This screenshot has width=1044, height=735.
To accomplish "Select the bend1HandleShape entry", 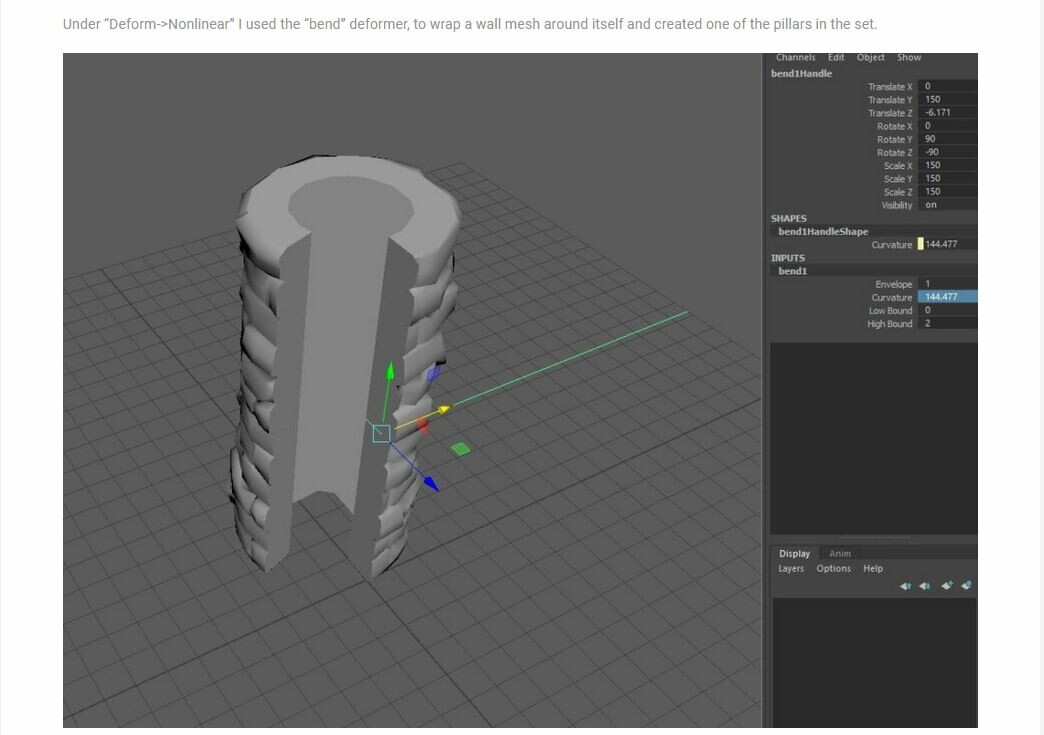I will tap(823, 232).
